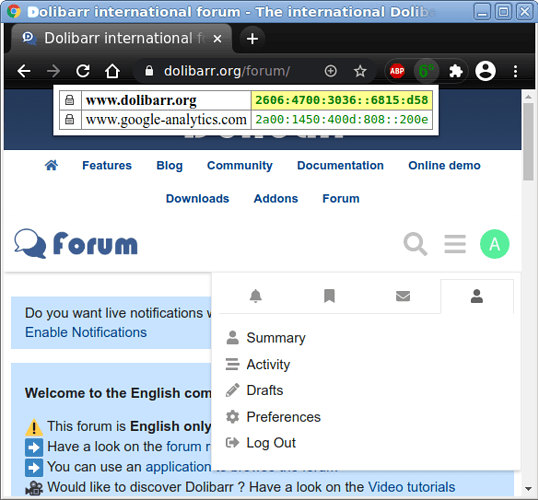Click the Chrome icon in the title bar

14,12
